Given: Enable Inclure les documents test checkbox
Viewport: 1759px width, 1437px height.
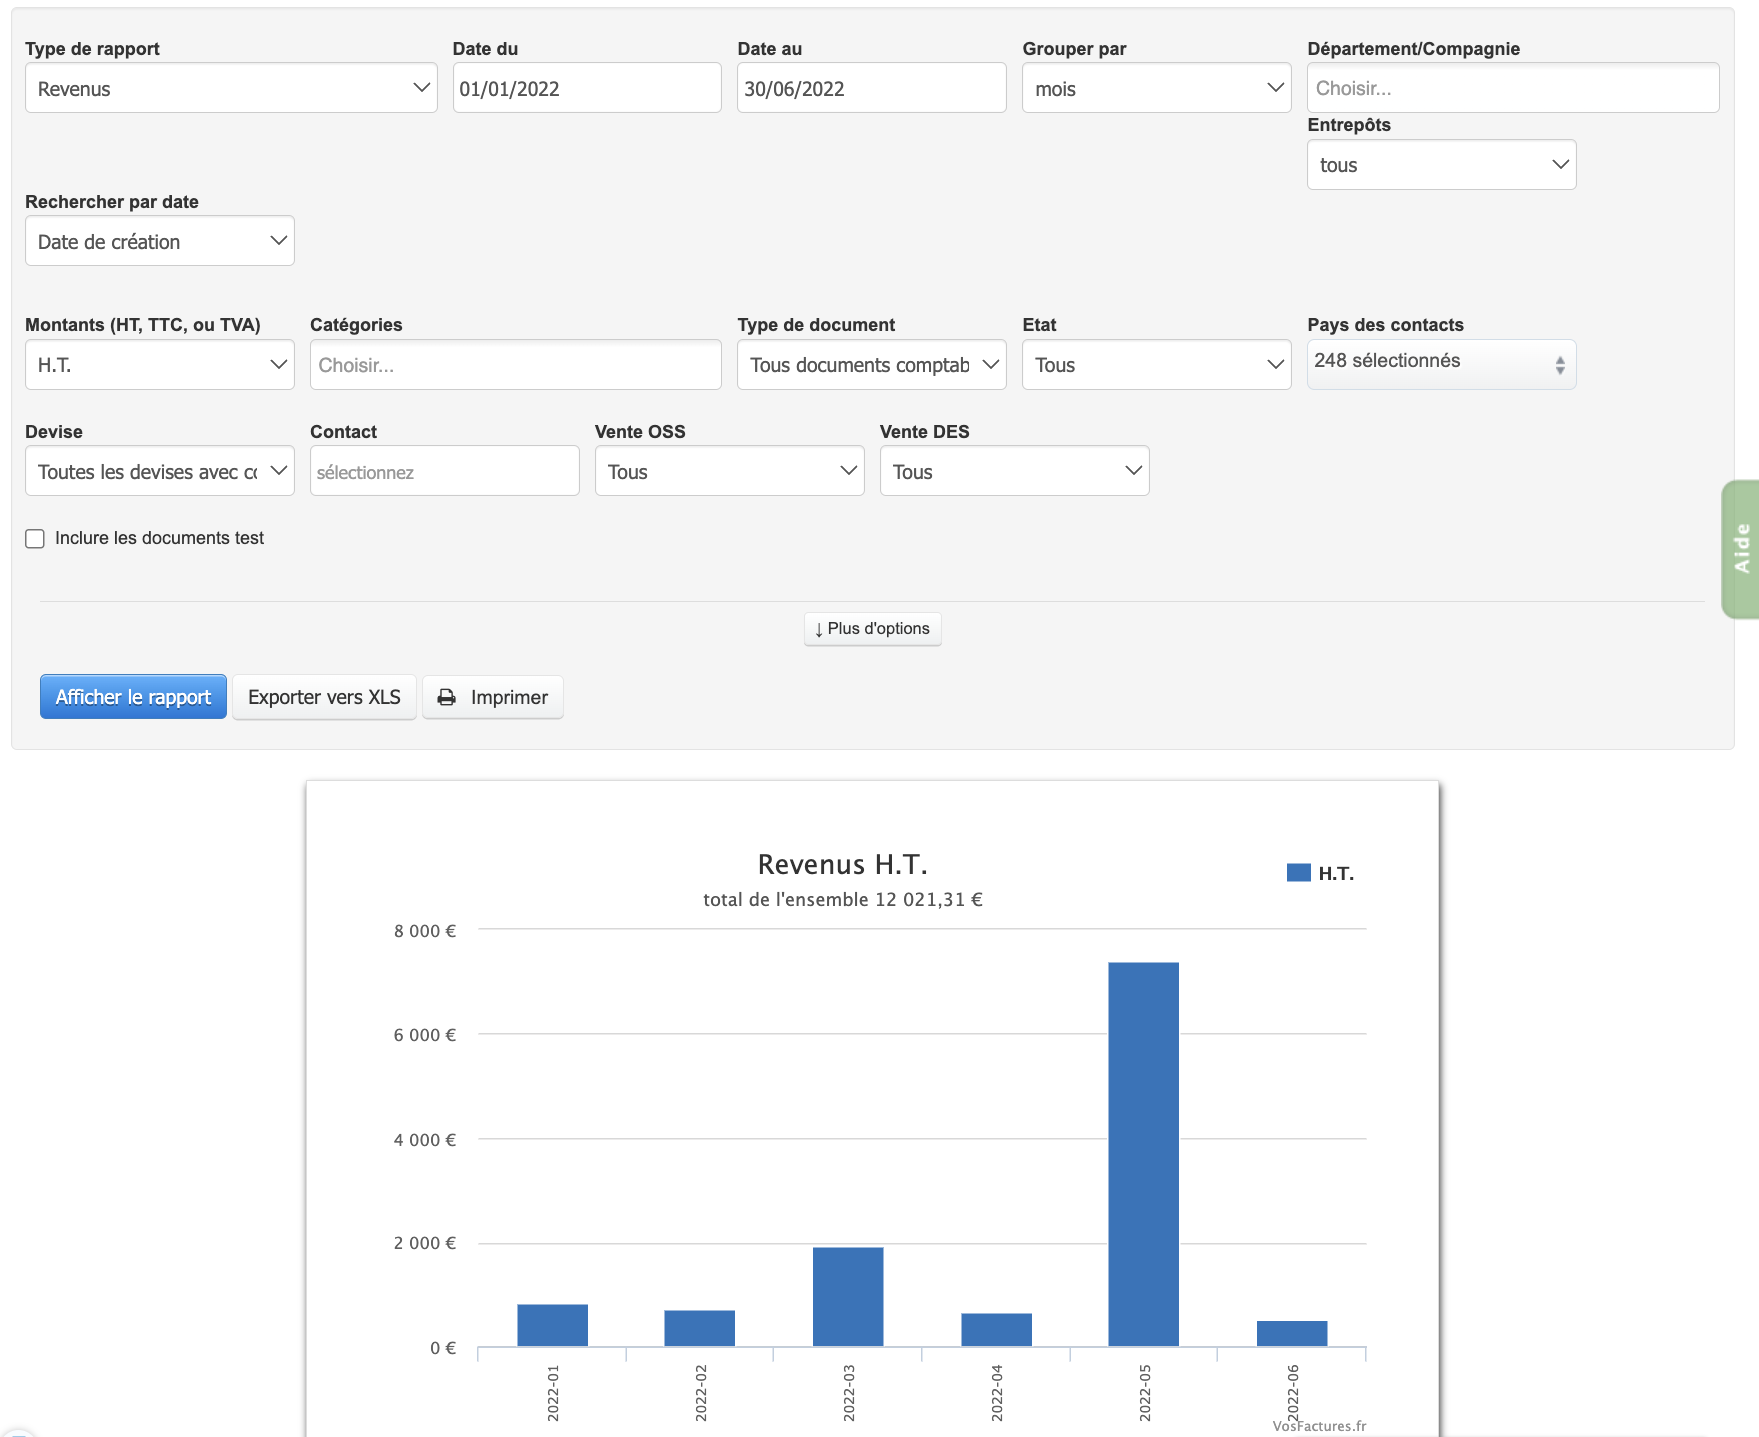Looking at the screenshot, I should tap(35, 539).
